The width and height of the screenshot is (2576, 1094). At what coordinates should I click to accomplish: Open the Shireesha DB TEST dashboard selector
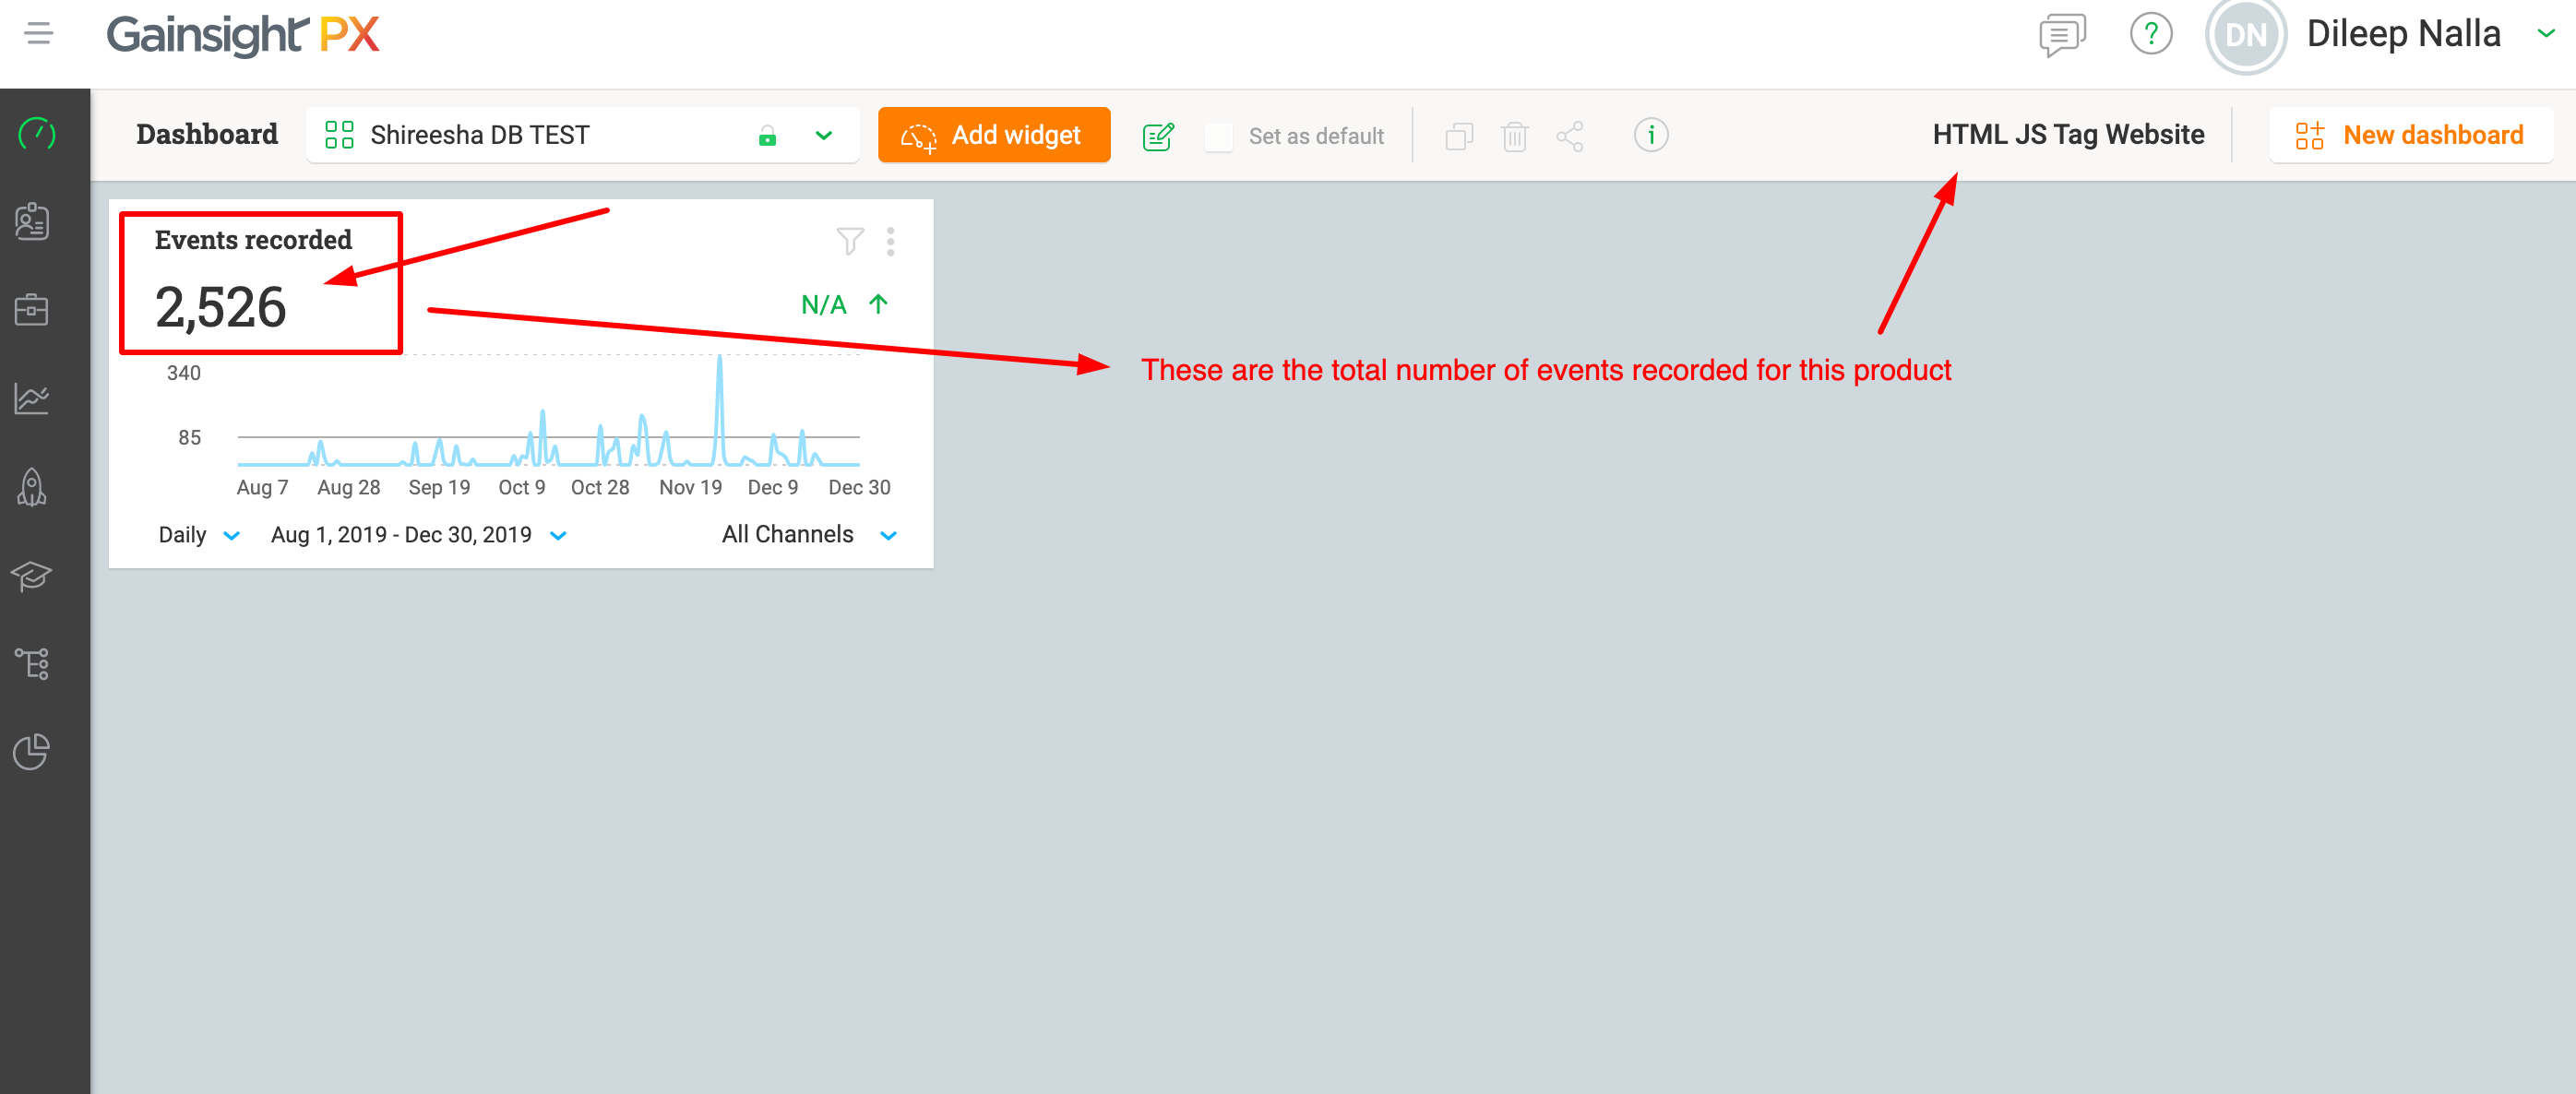tap(583, 135)
